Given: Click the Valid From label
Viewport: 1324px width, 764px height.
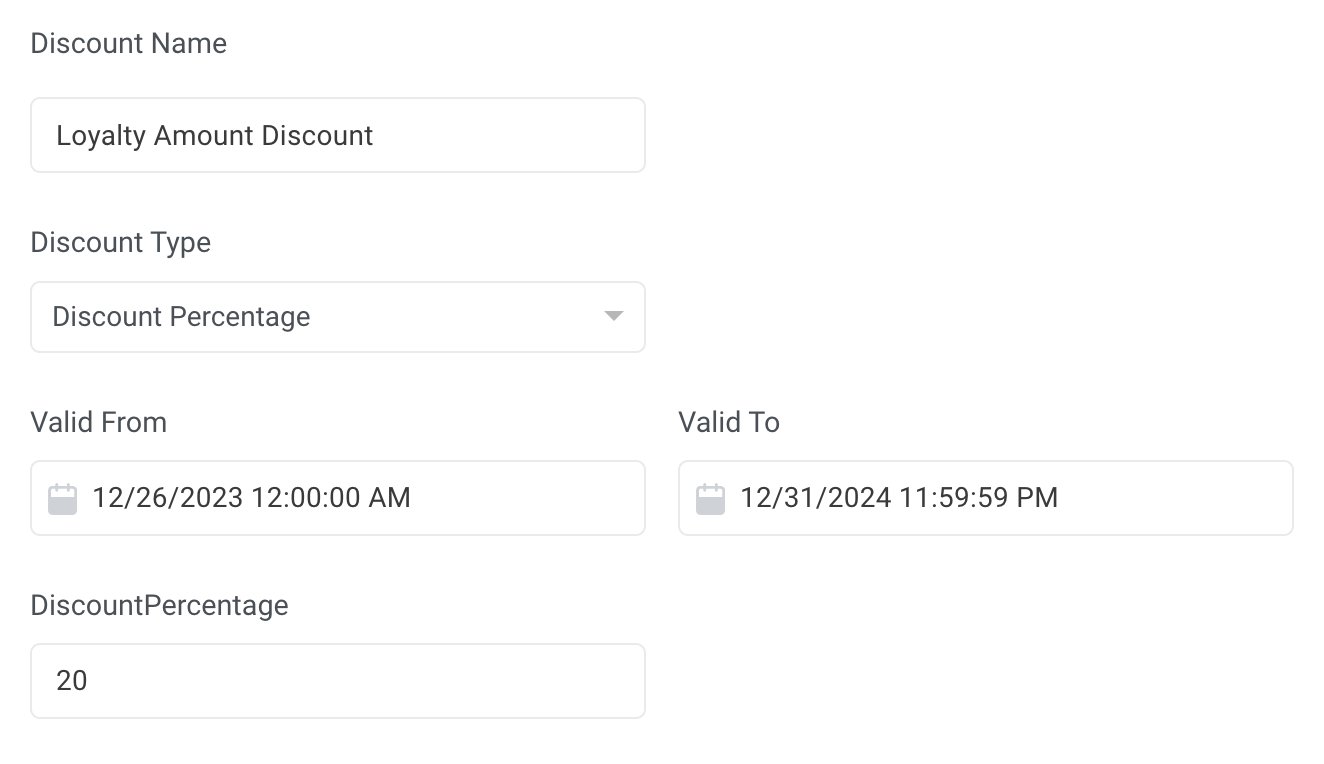Looking at the screenshot, I should (99, 422).
